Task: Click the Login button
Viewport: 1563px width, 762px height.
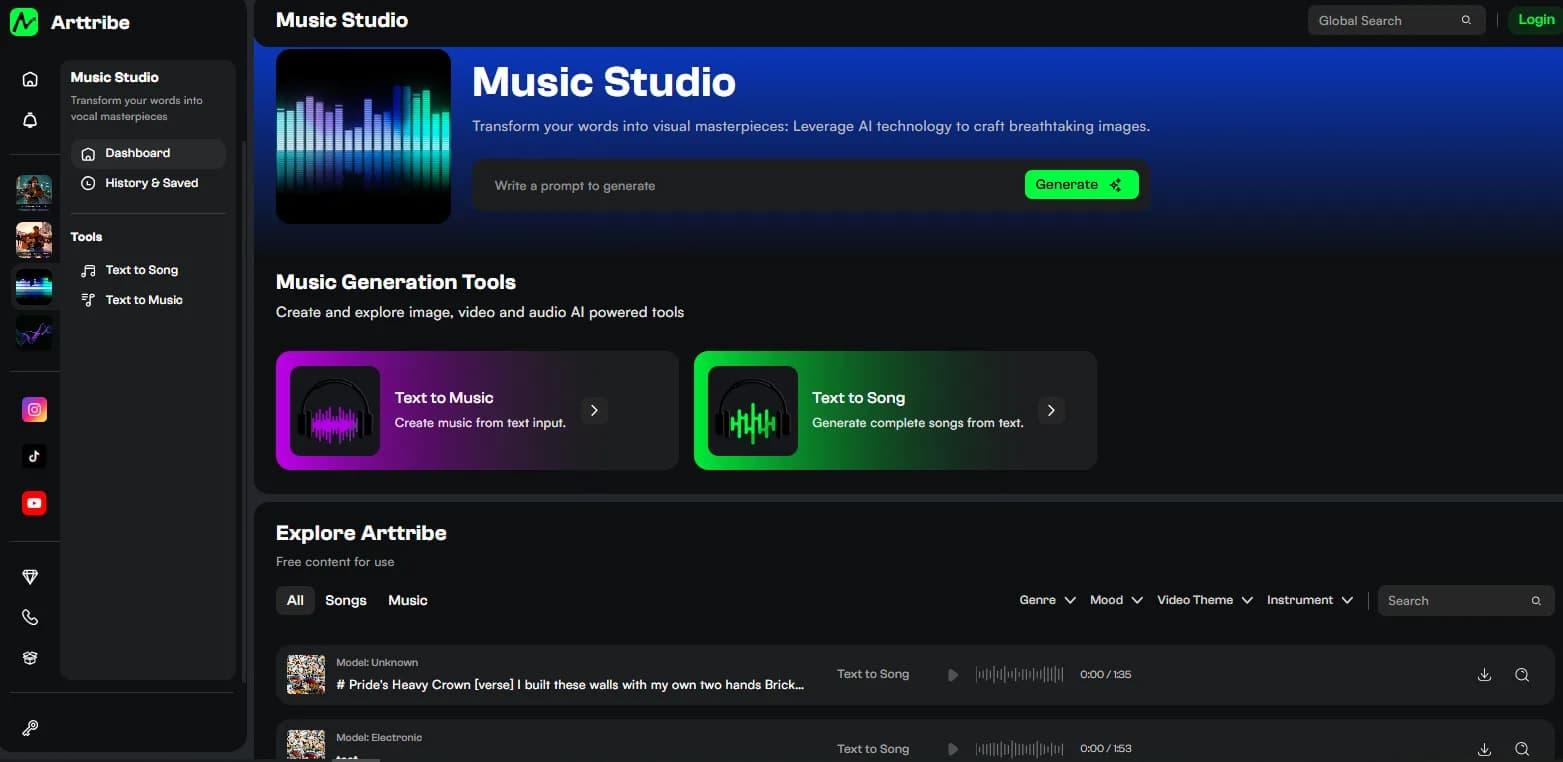Action: [1535, 20]
